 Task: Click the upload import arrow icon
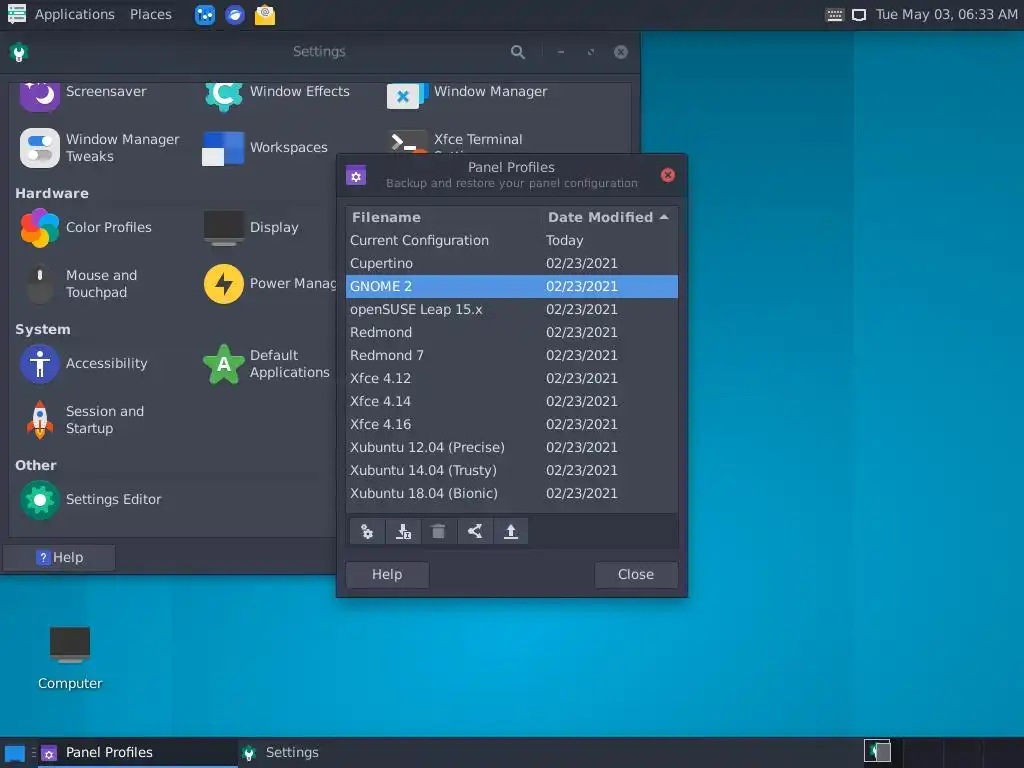[511, 532]
